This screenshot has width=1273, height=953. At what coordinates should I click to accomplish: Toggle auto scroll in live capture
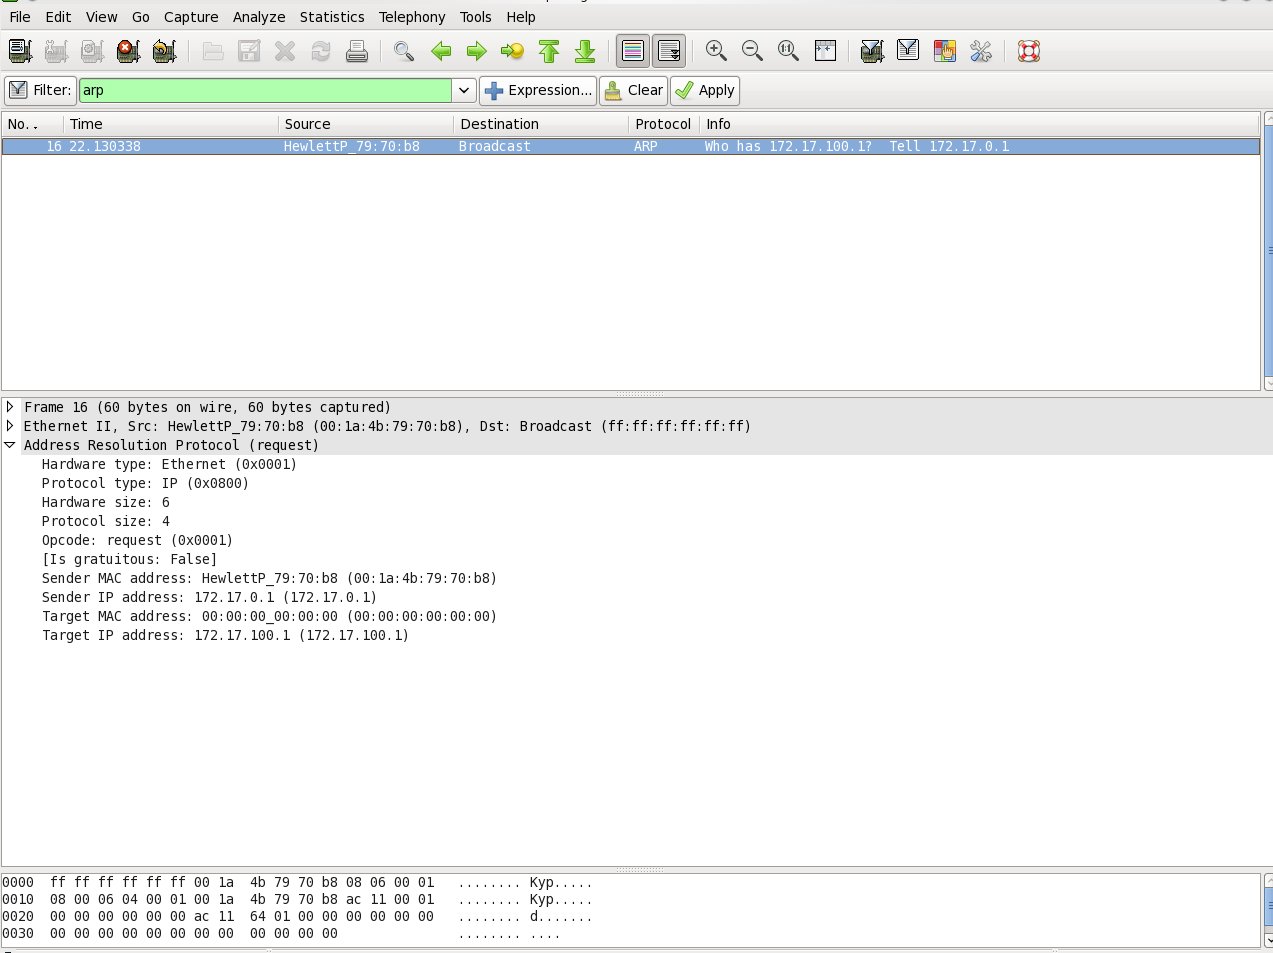tap(669, 51)
